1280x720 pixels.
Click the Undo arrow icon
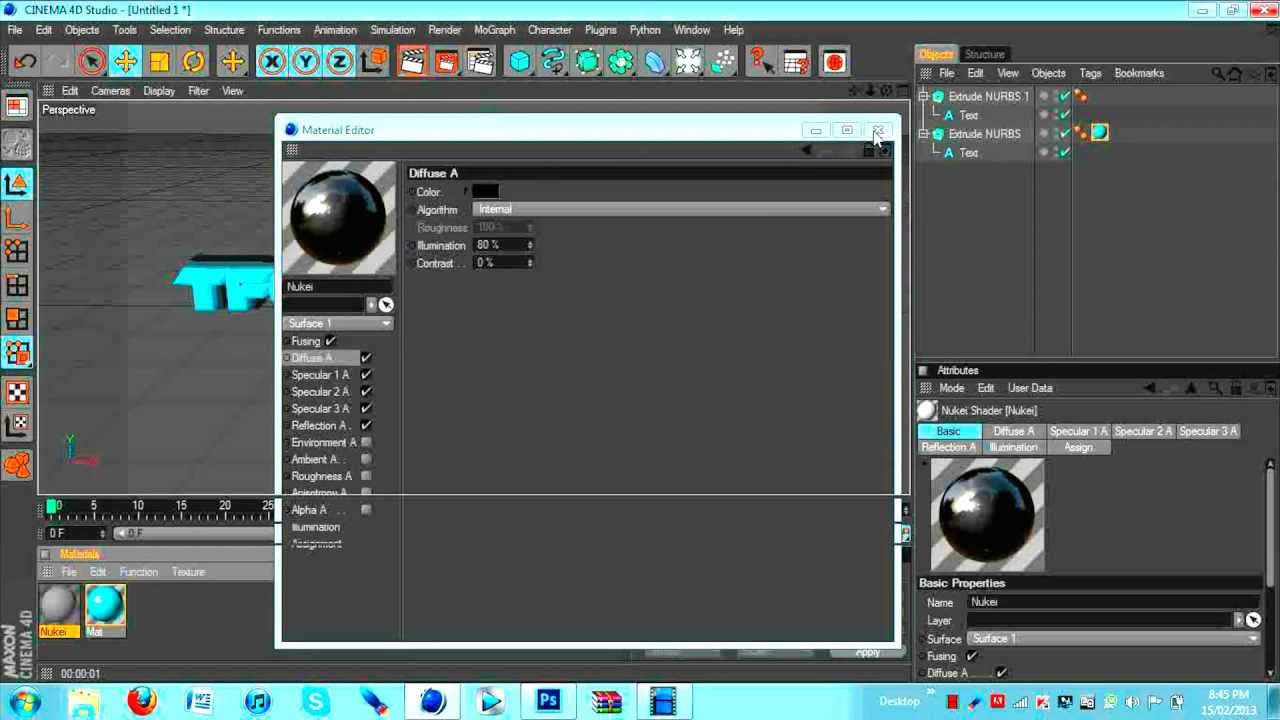pyautogui.click(x=24, y=62)
